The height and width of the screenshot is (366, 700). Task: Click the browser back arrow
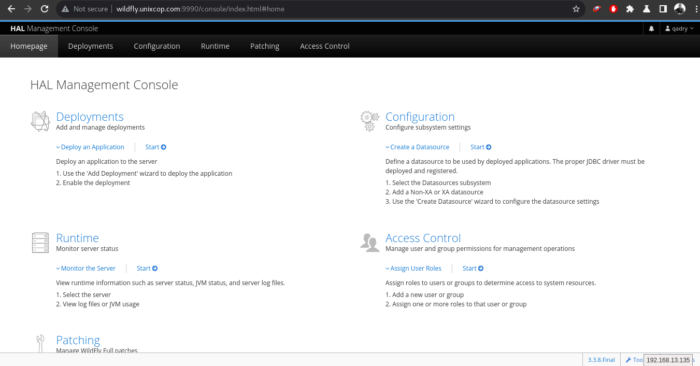(x=11, y=9)
